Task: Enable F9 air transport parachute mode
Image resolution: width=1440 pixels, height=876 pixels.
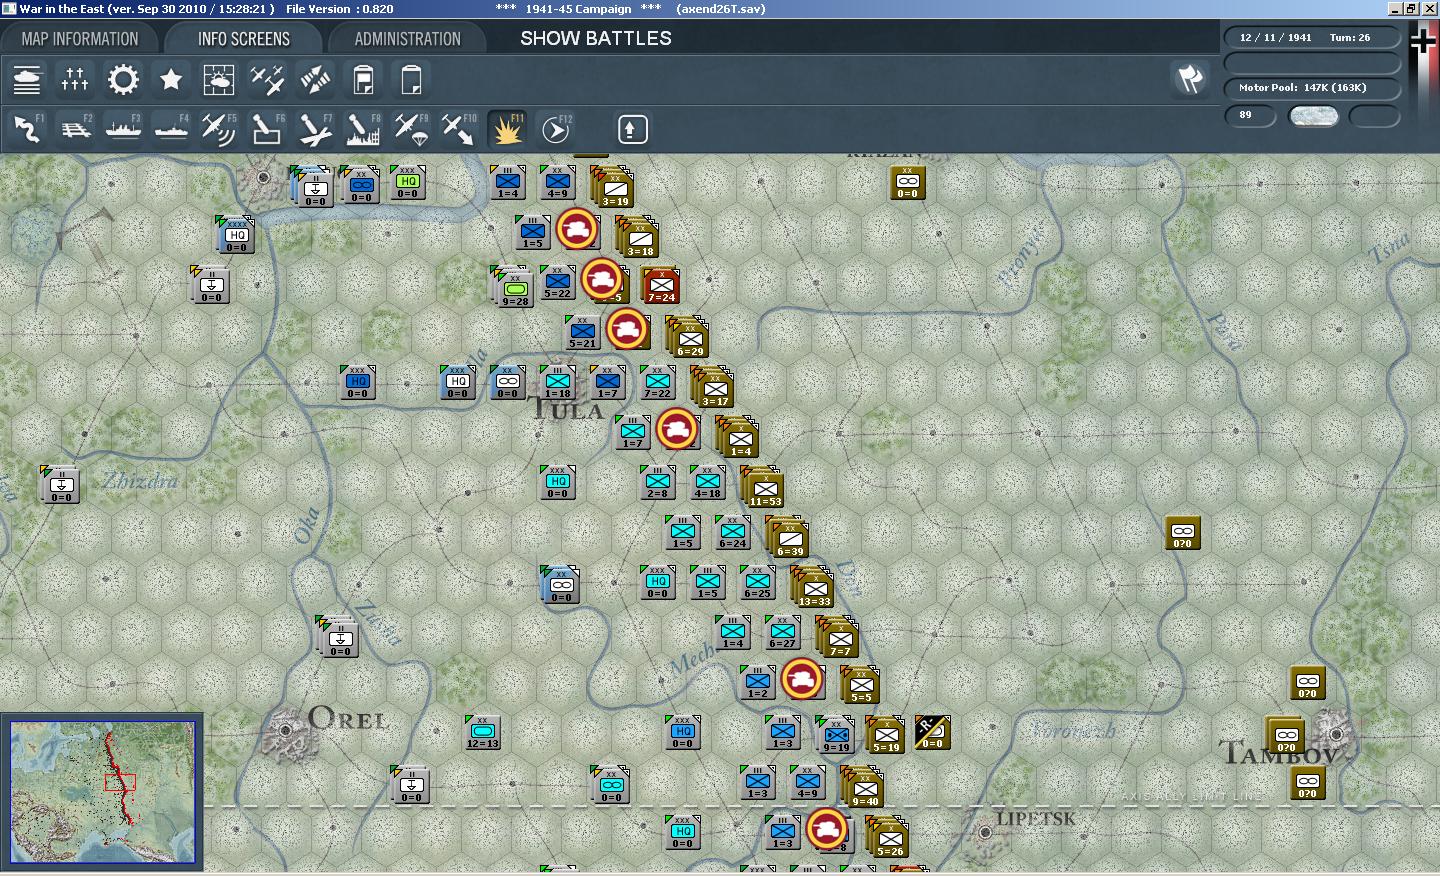Action: (x=411, y=129)
